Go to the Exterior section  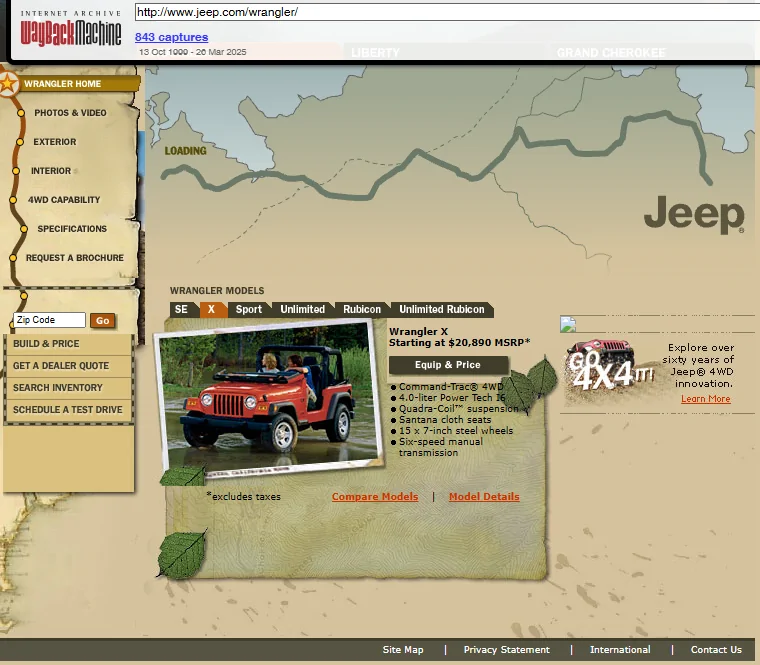(x=55, y=142)
